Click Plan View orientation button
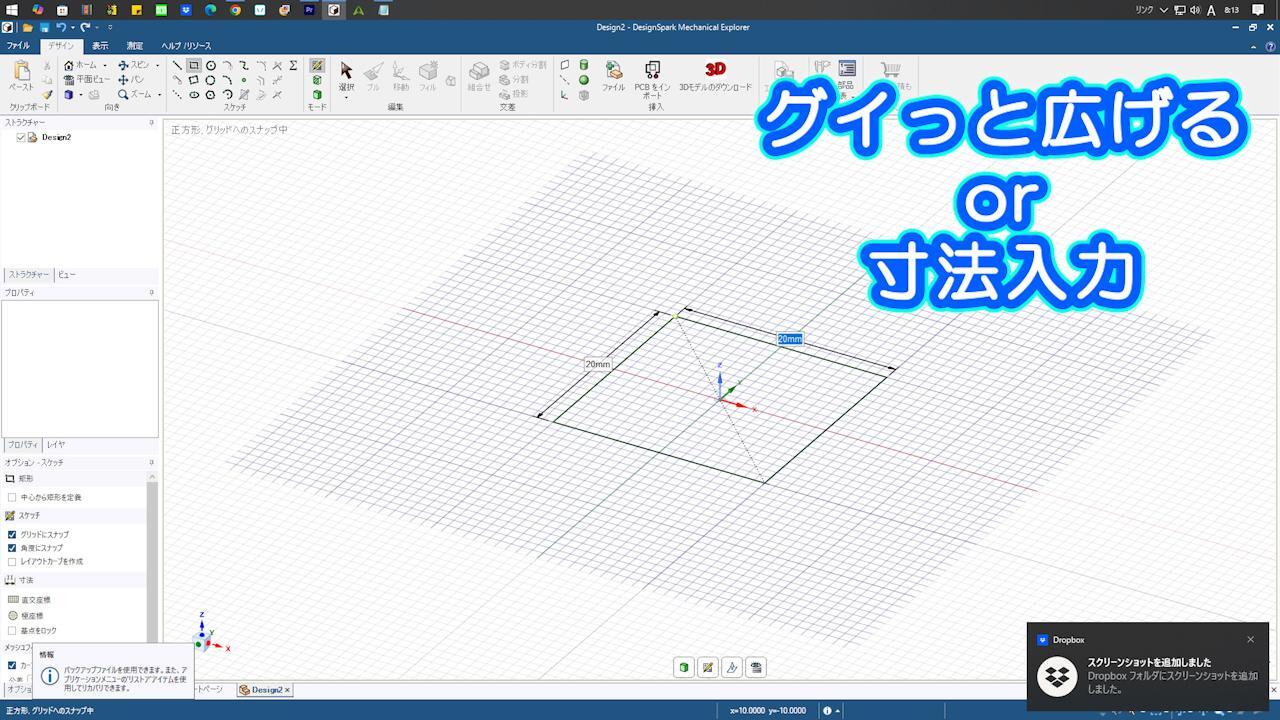The image size is (1280, 720). pos(88,80)
